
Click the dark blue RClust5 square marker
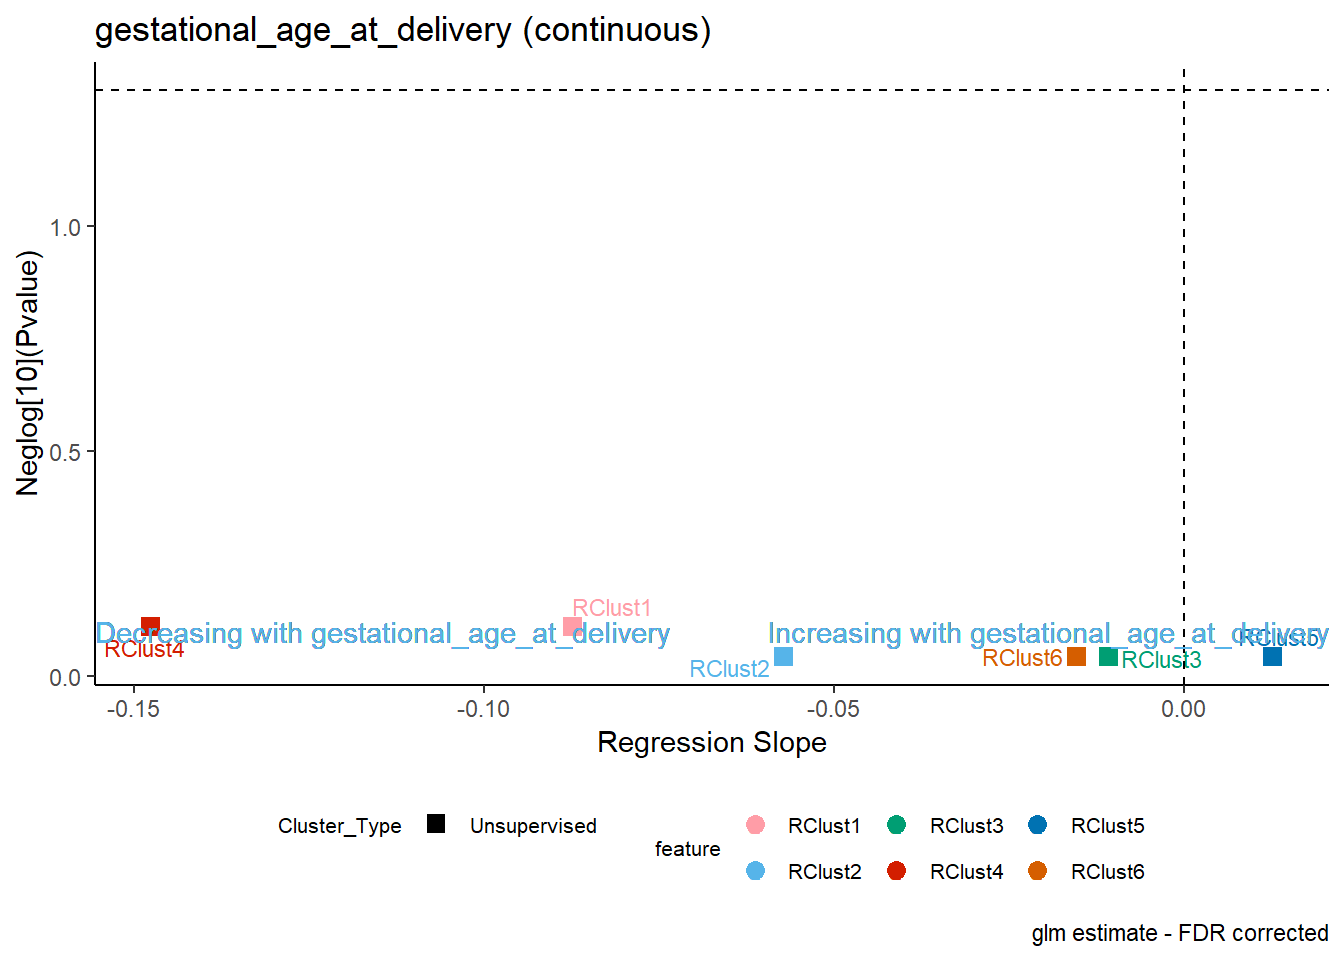[1272, 657]
